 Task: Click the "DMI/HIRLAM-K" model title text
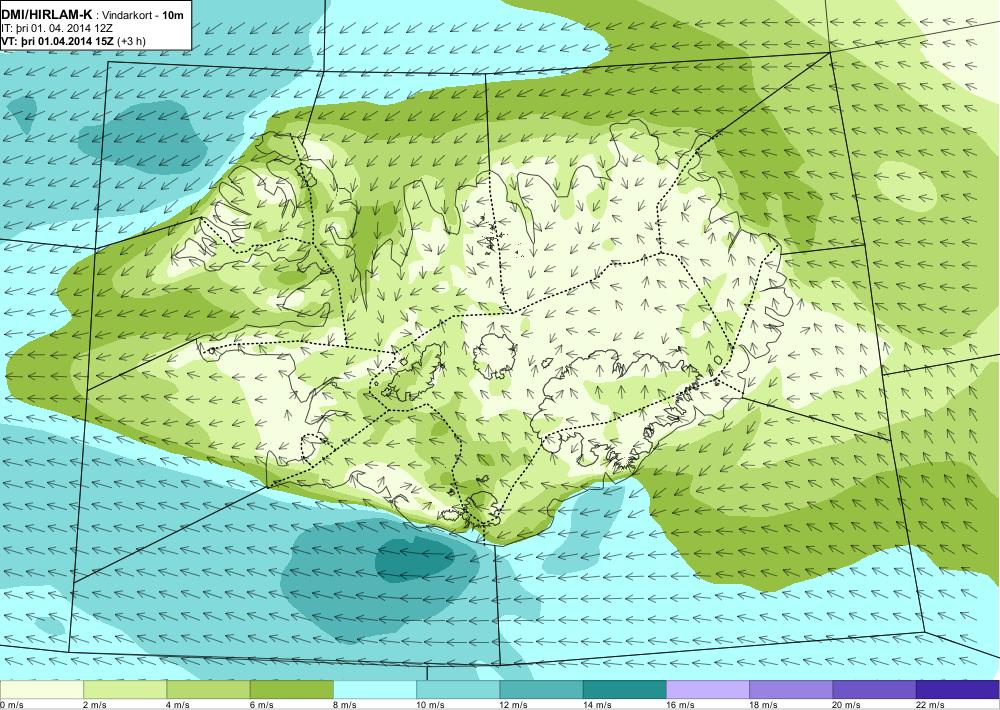(47, 15)
